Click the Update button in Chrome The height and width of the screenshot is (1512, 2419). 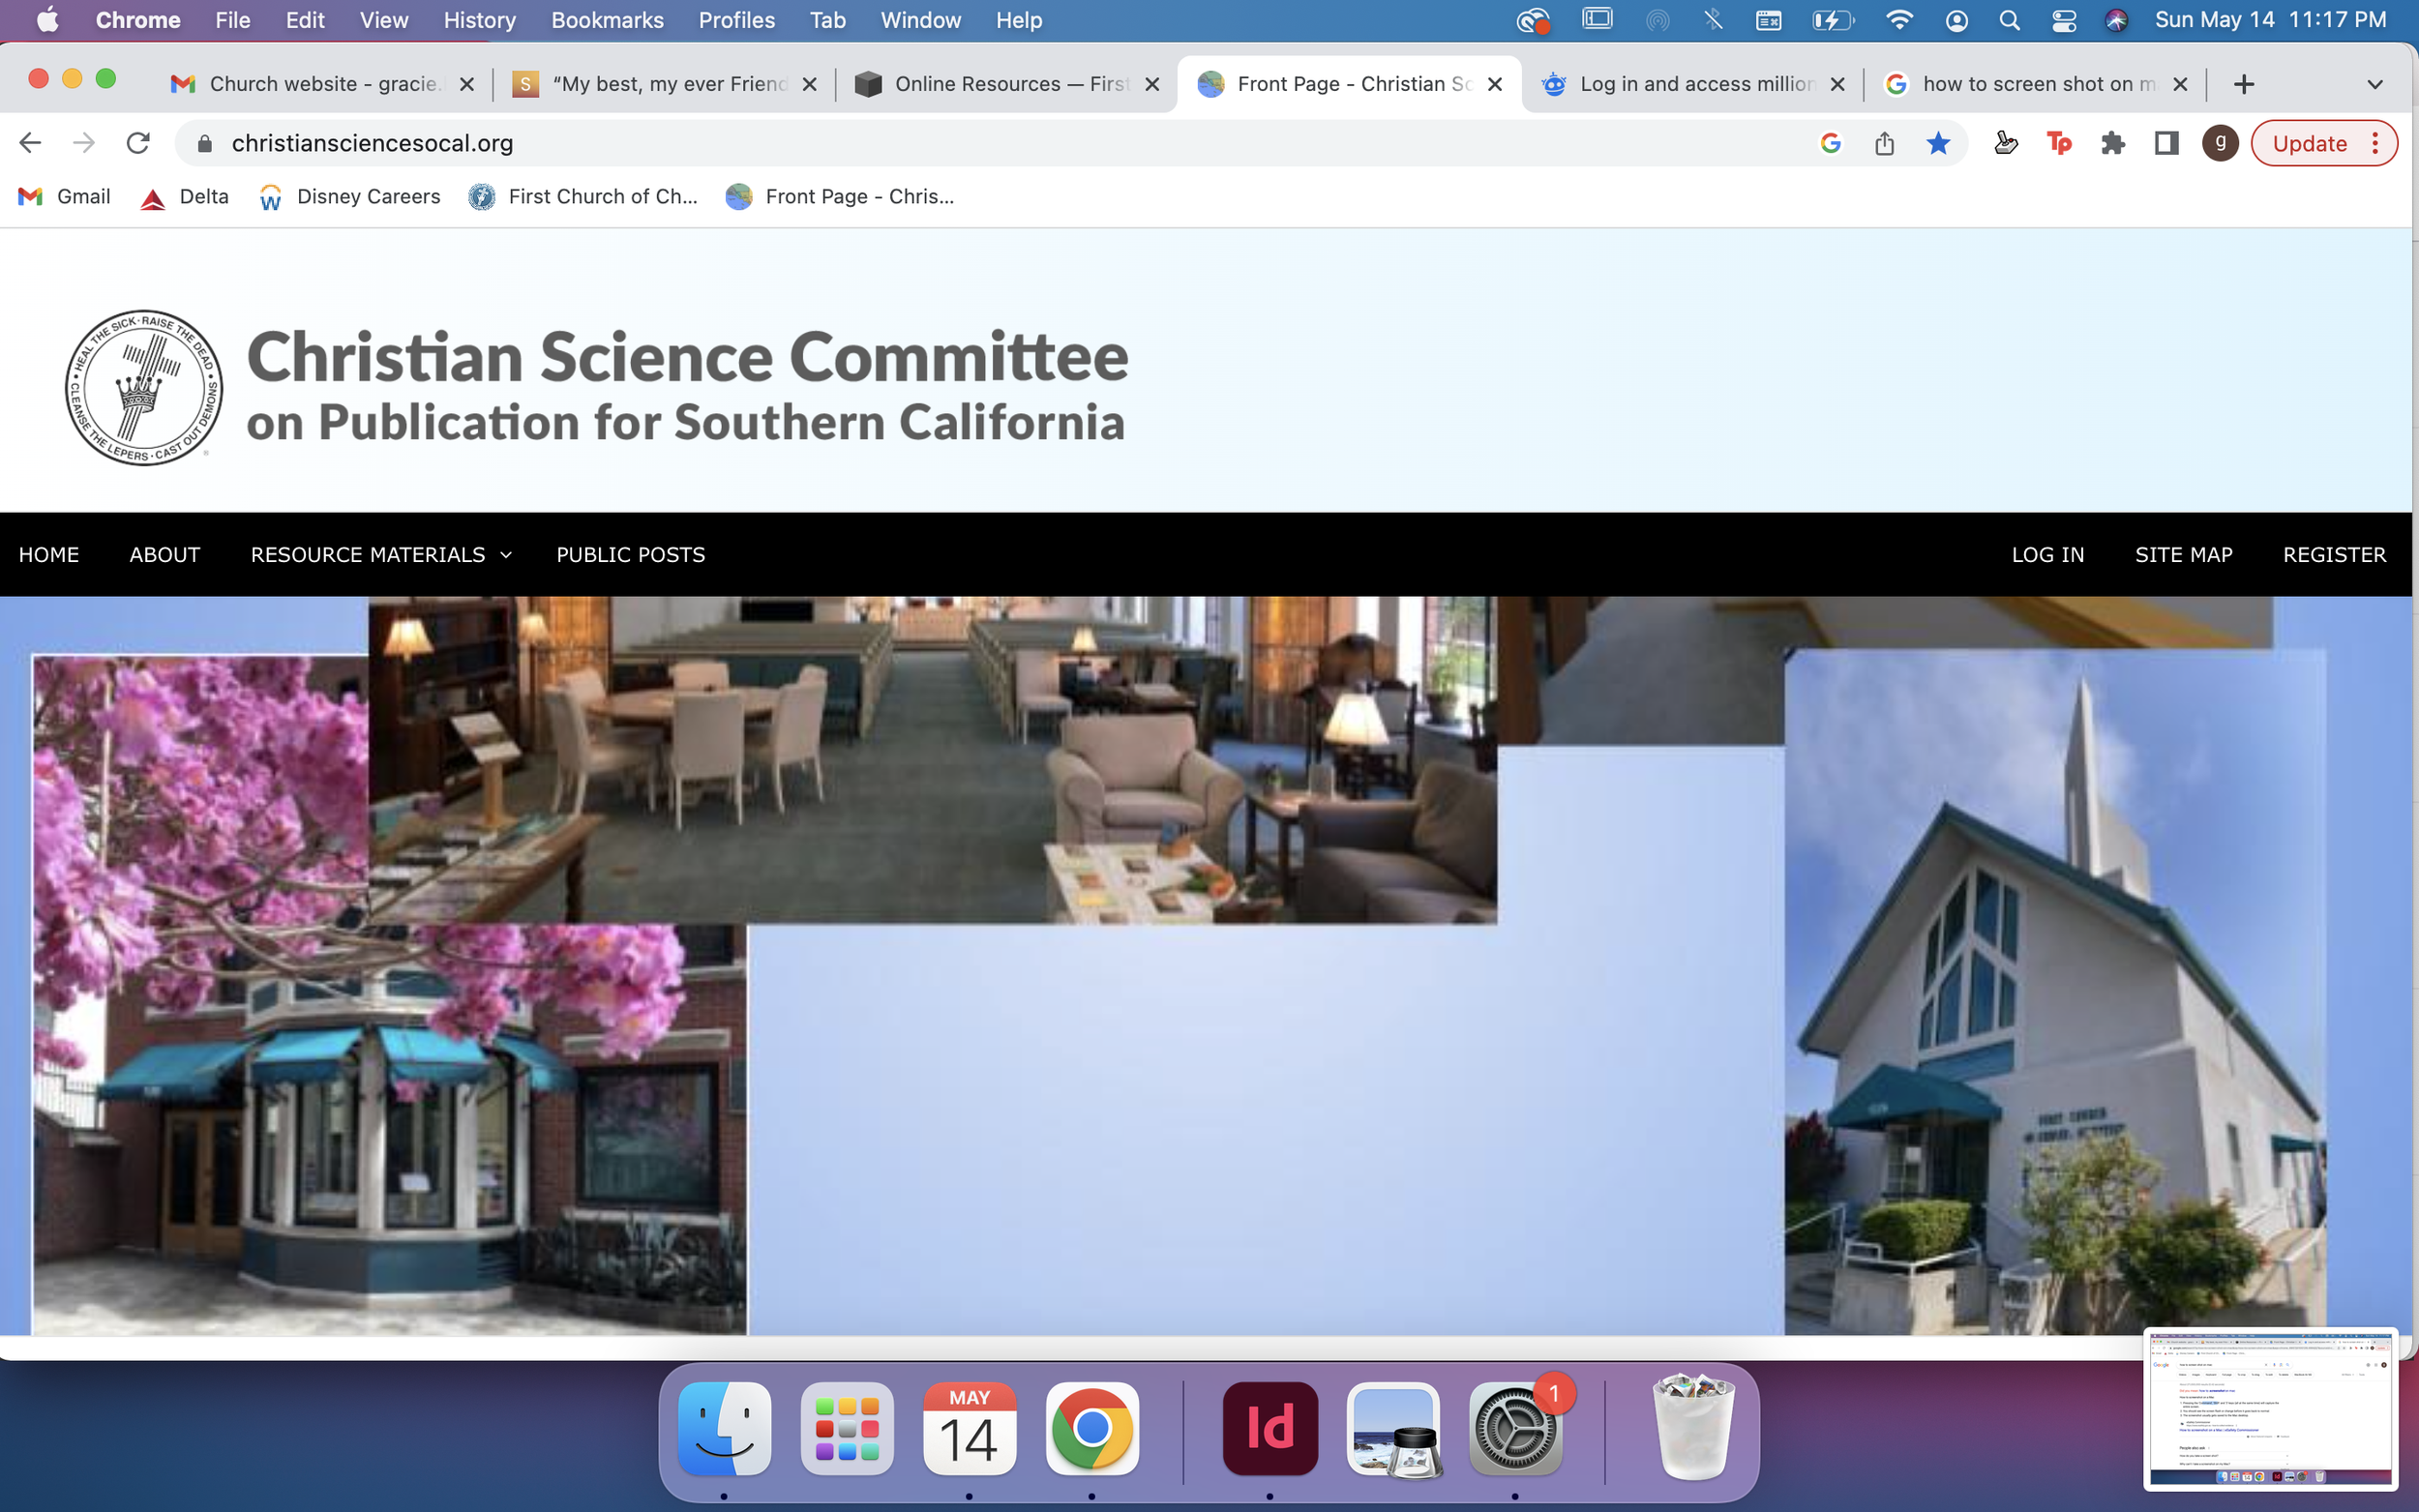[x=2308, y=143]
